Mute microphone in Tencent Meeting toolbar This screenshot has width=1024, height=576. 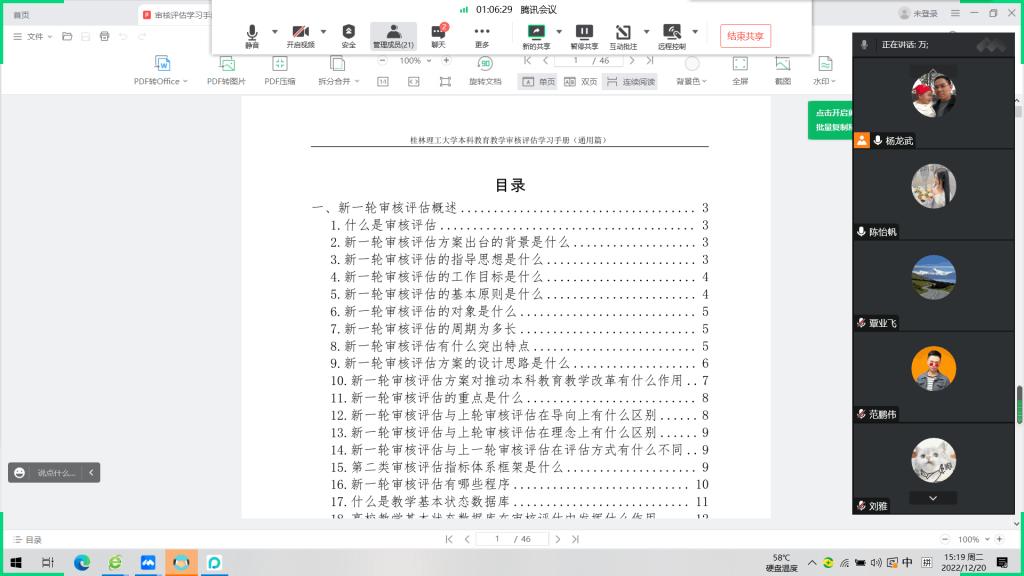pos(252,35)
